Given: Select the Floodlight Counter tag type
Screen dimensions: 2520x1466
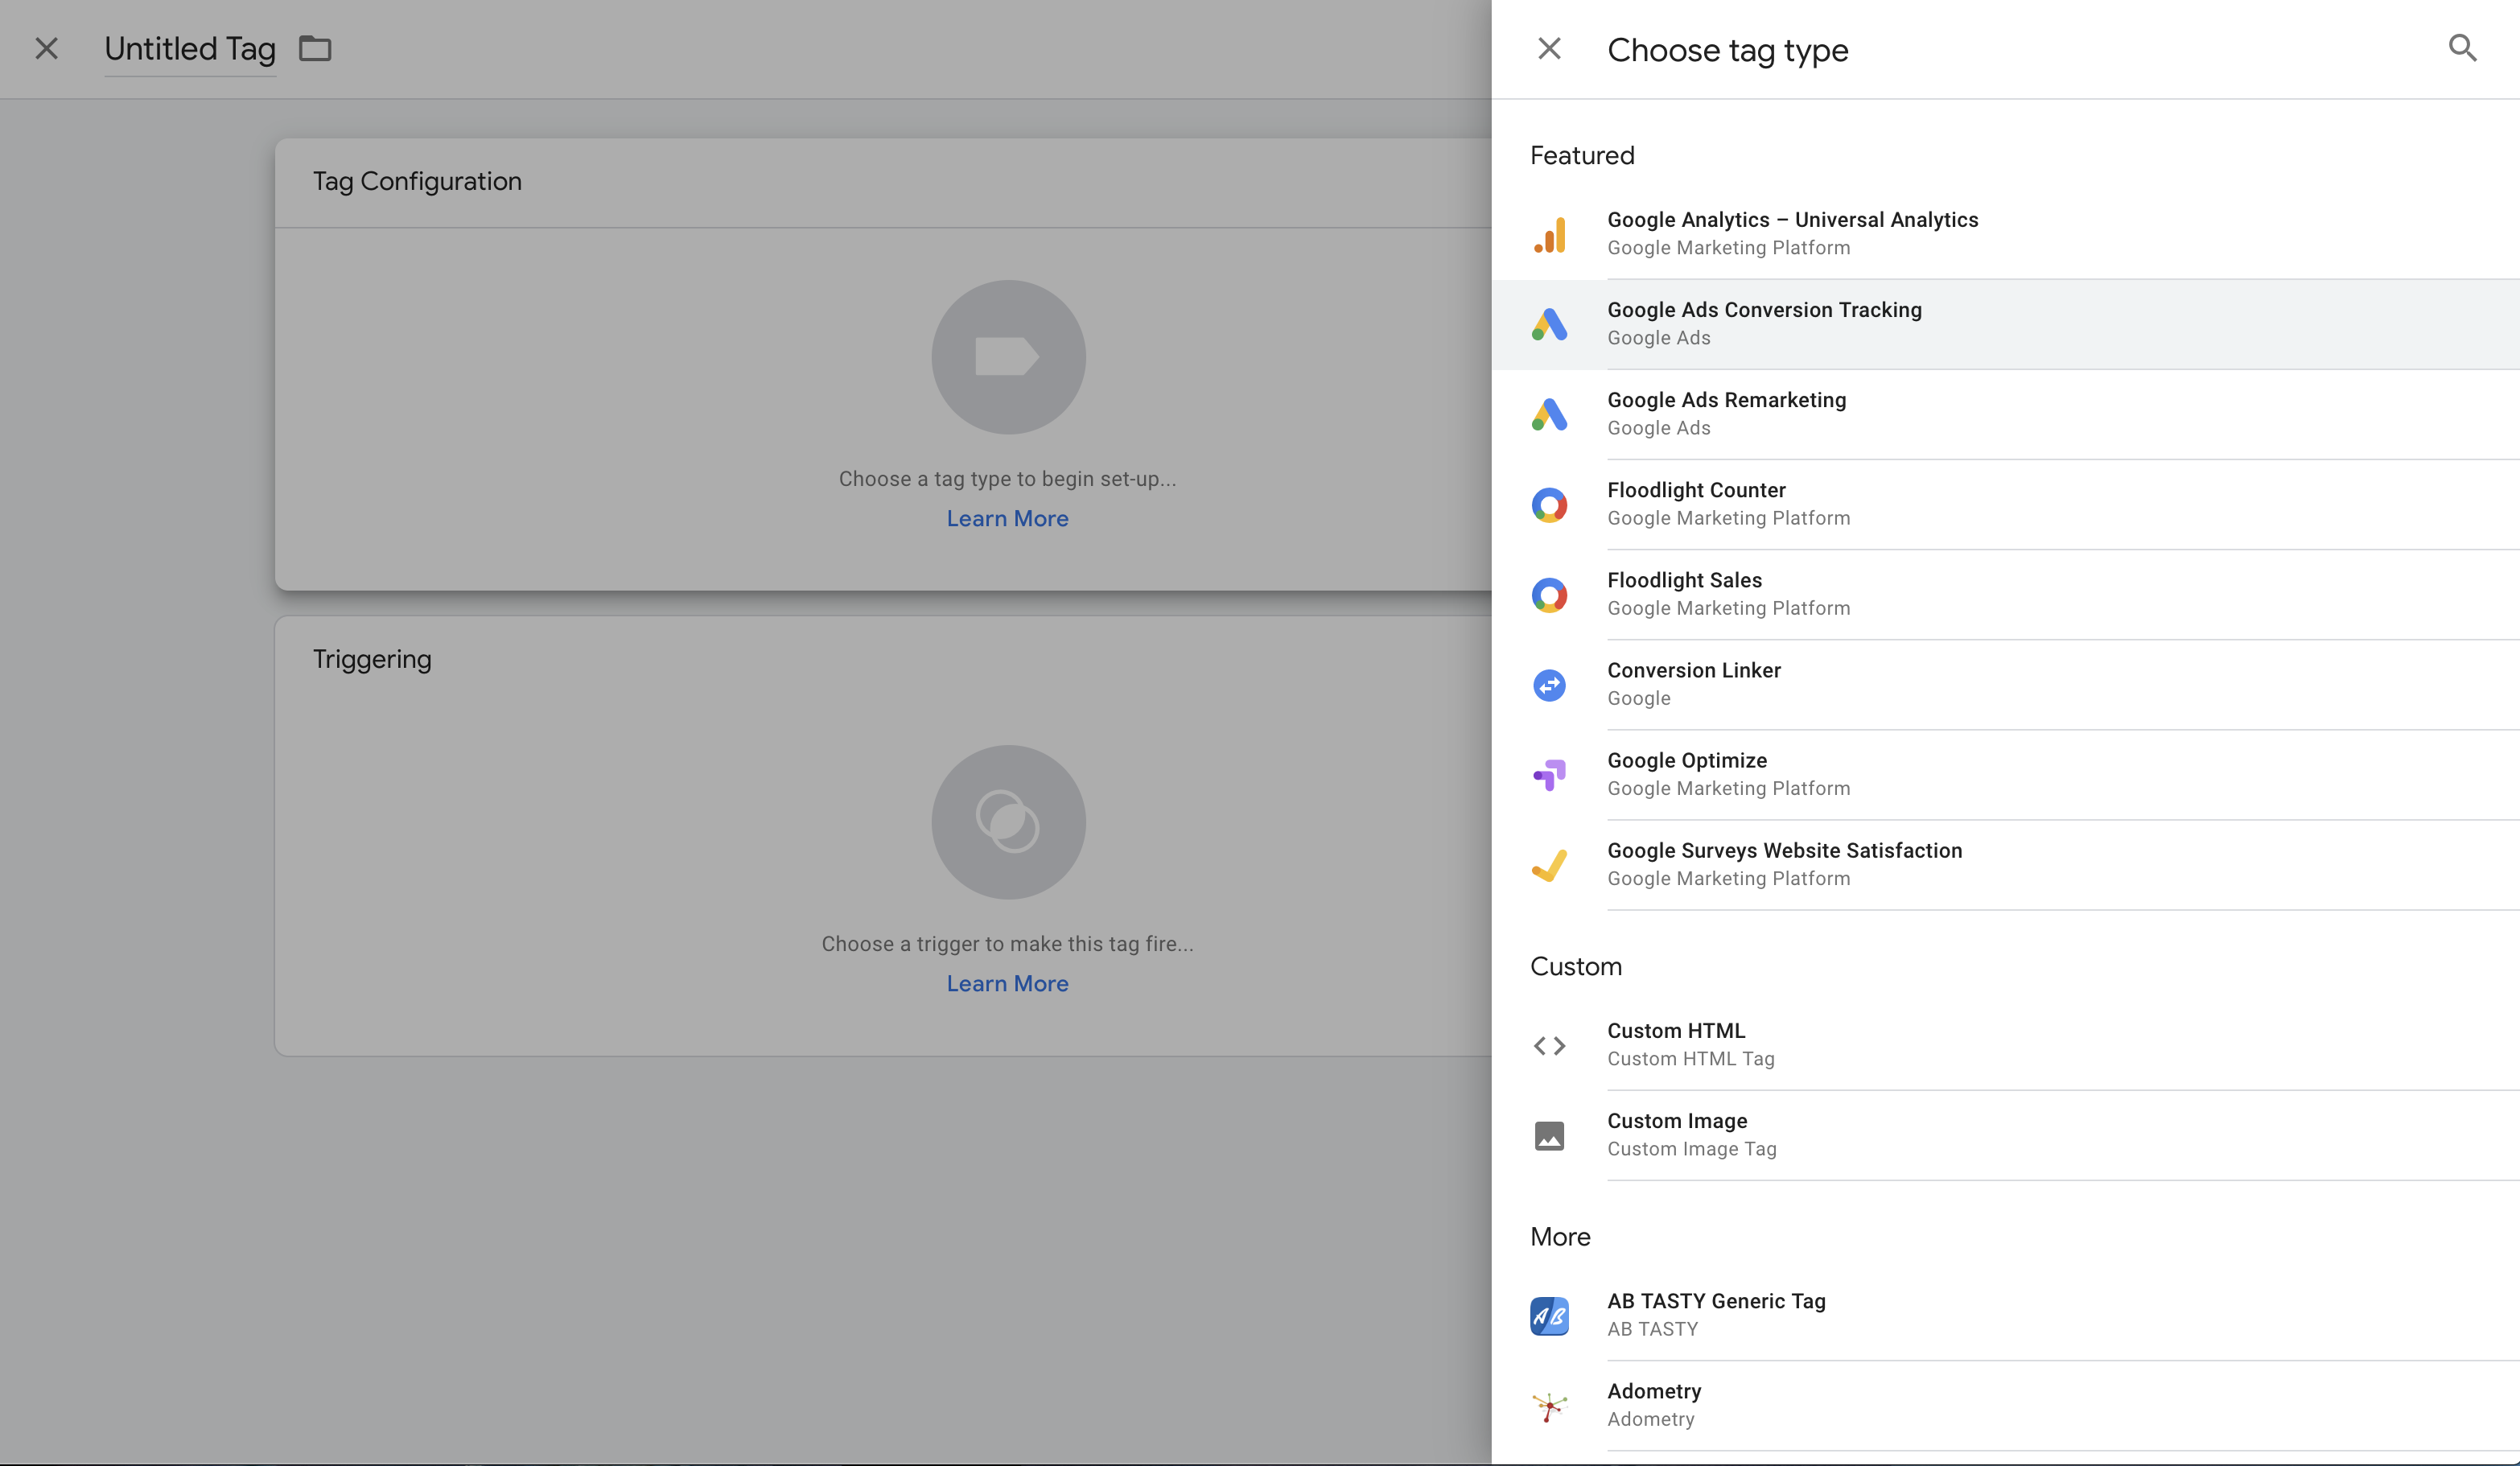Looking at the screenshot, I should [2005, 505].
